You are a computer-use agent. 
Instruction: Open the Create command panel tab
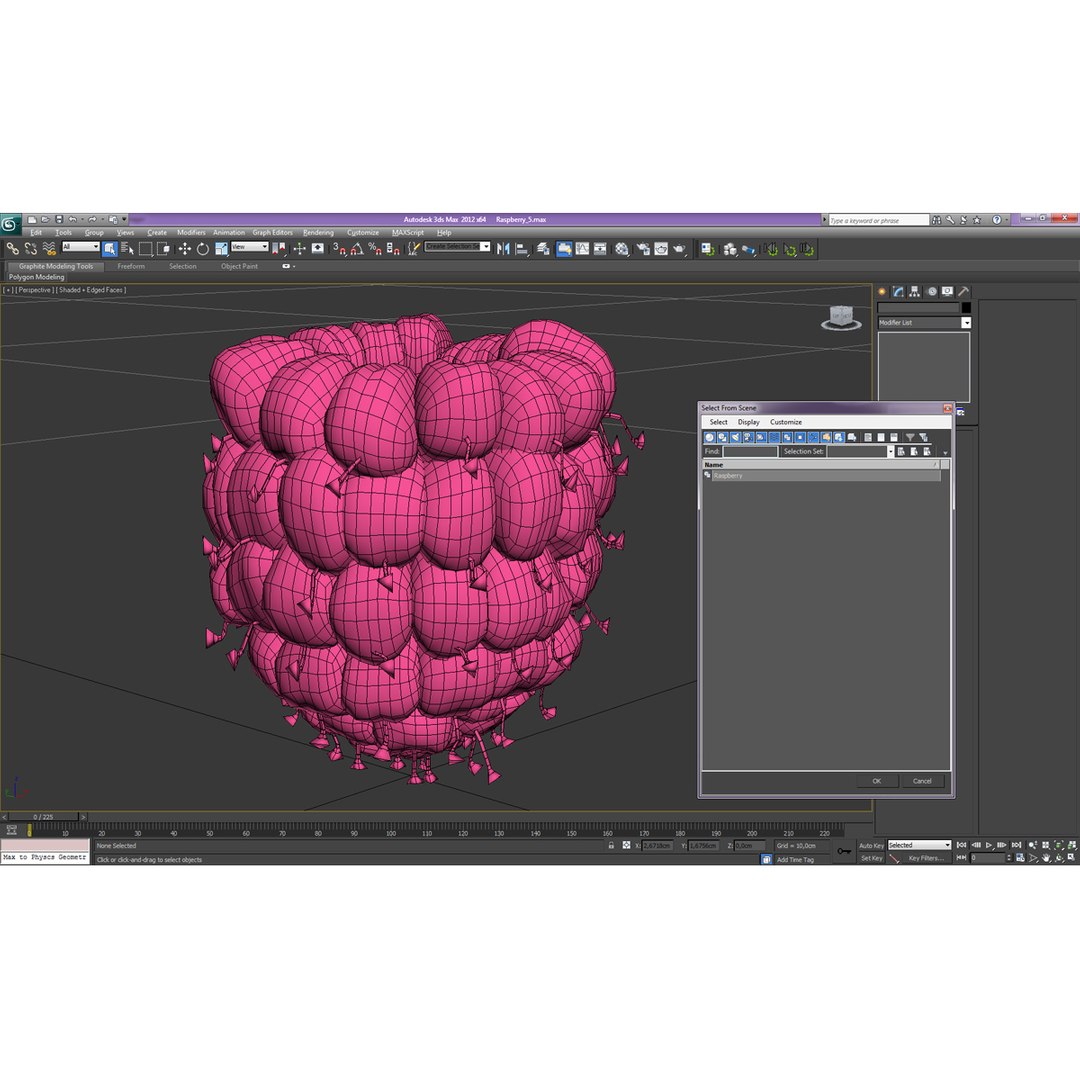point(882,291)
